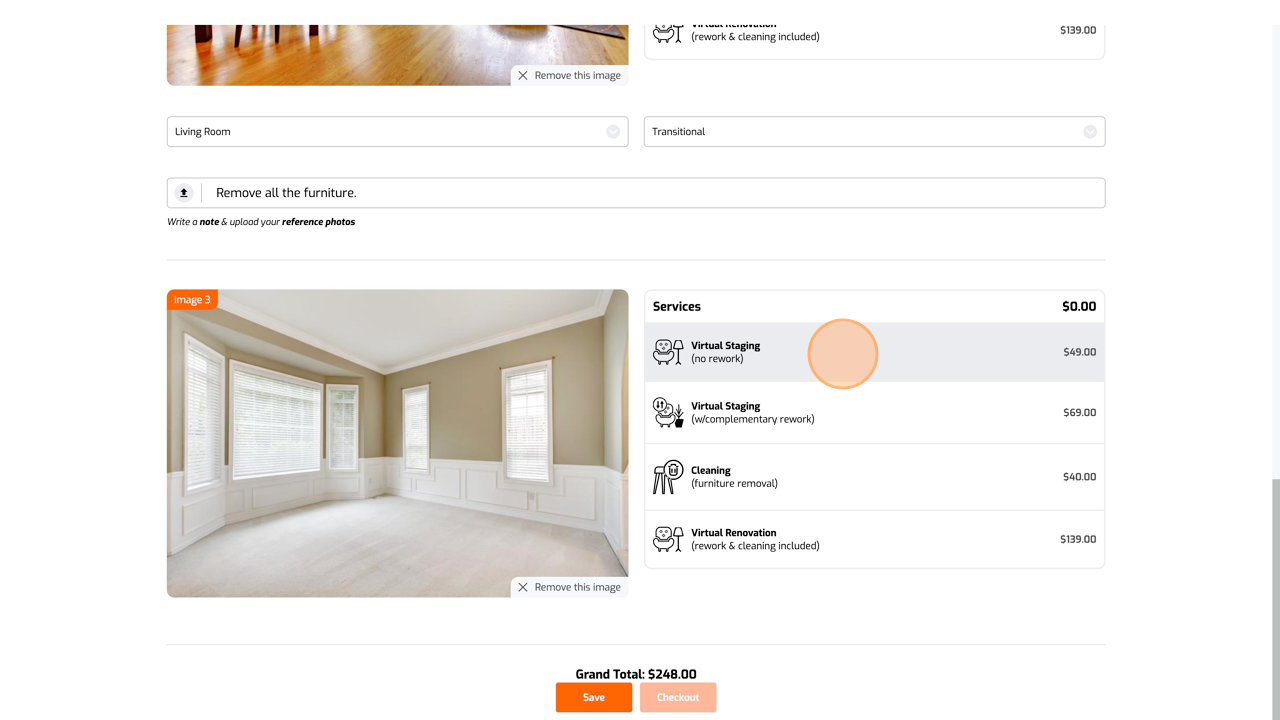This screenshot has width=1280, height=720.
Task: Click the X icon on the upper image remove
Action: [523, 75]
